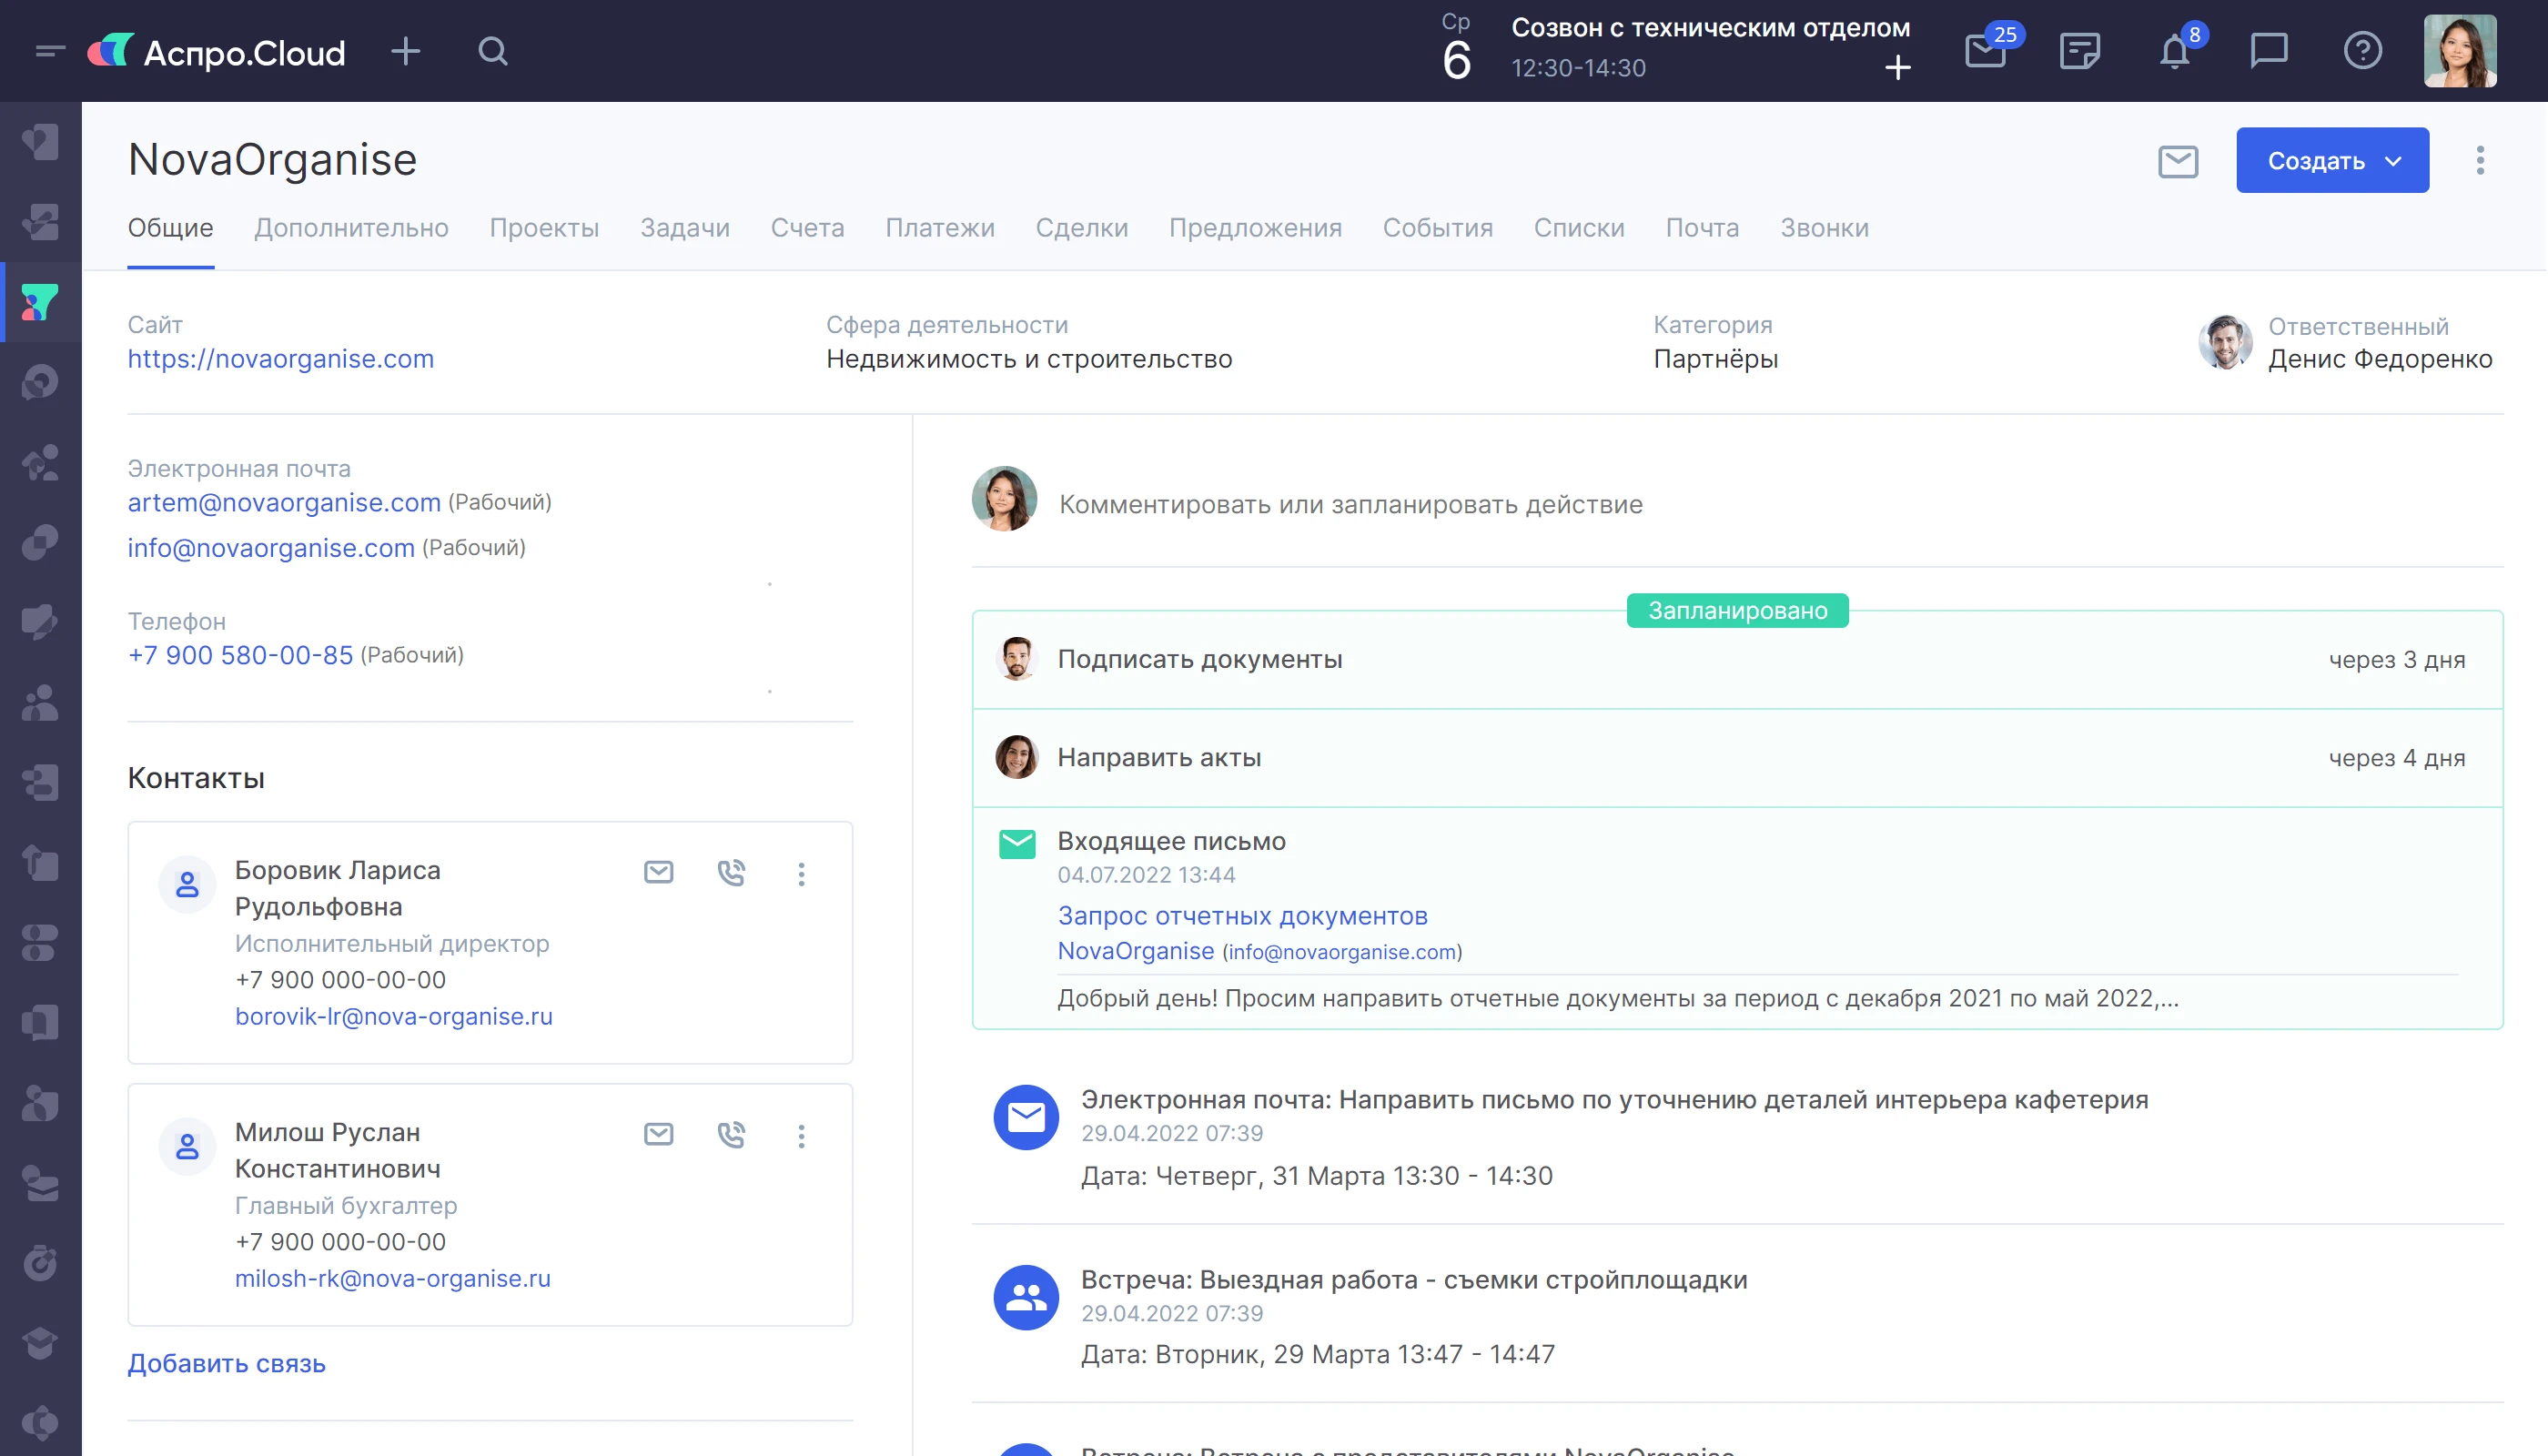Click plus icon near the calendar event
The height and width of the screenshot is (1456, 2548).
click(1897, 68)
